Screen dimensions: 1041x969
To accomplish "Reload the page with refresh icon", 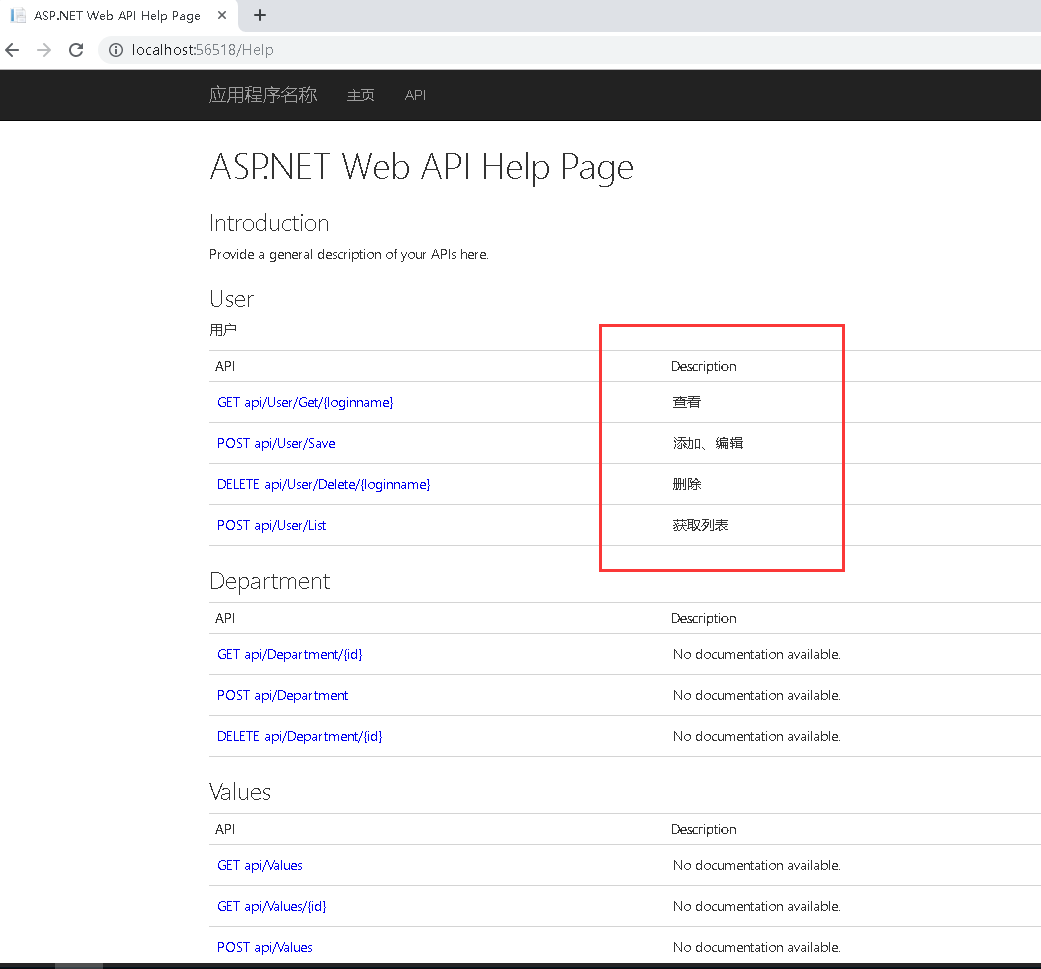I will click(x=76, y=50).
